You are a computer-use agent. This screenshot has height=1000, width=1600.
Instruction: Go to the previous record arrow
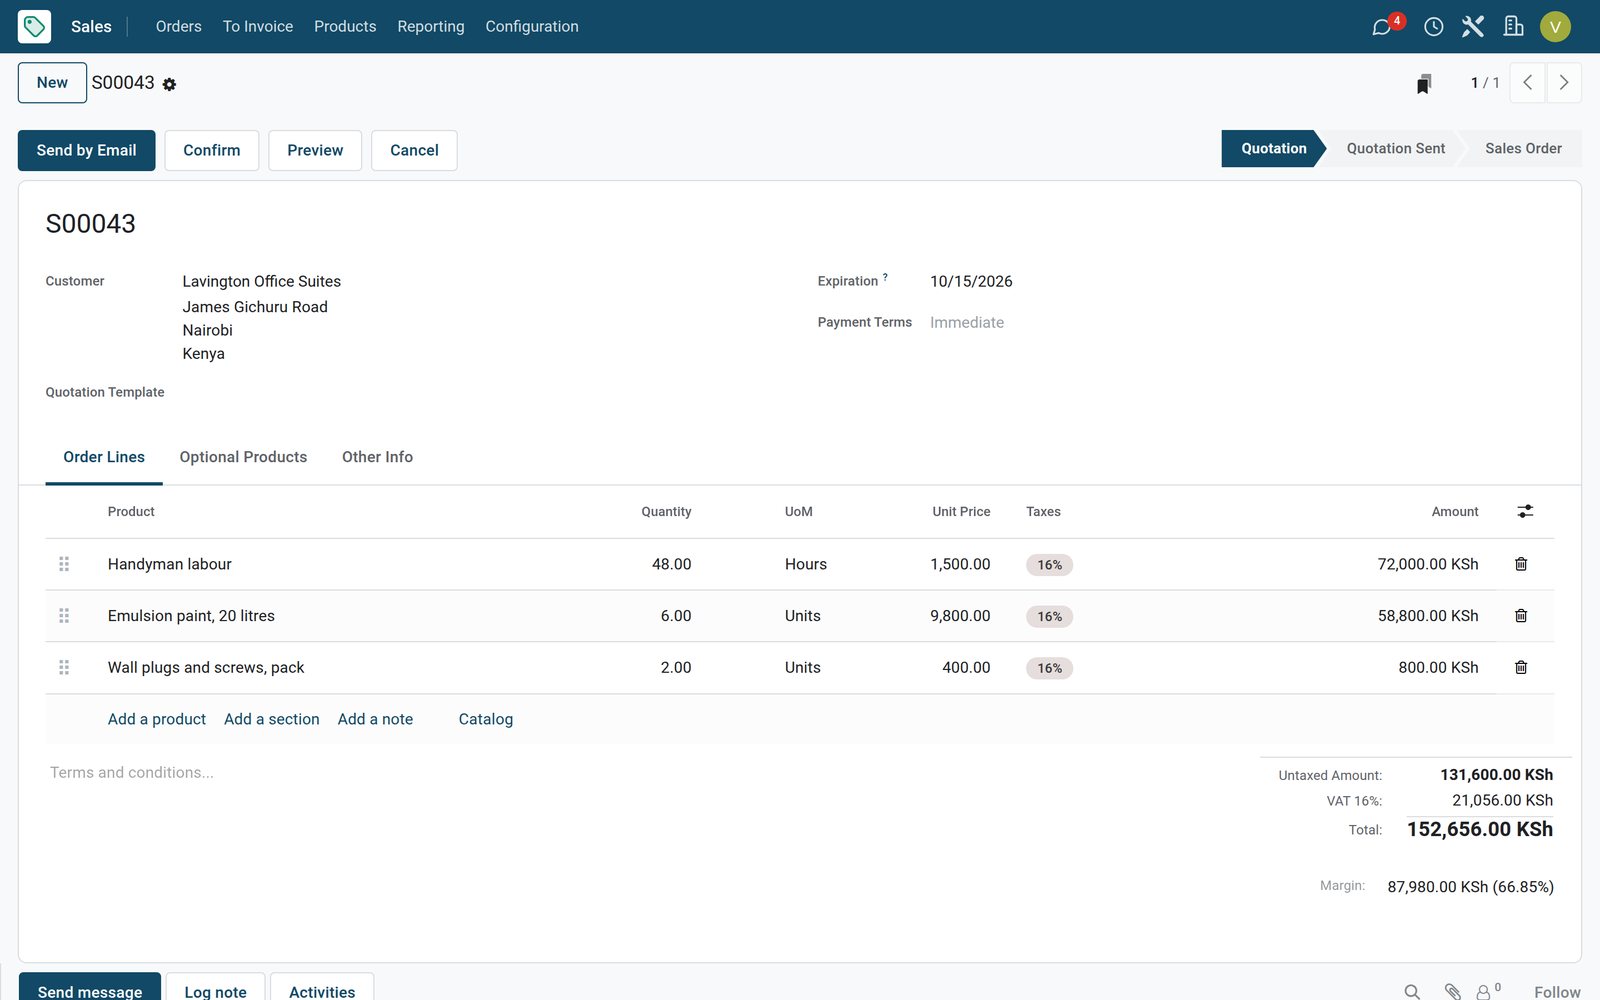1527,83
